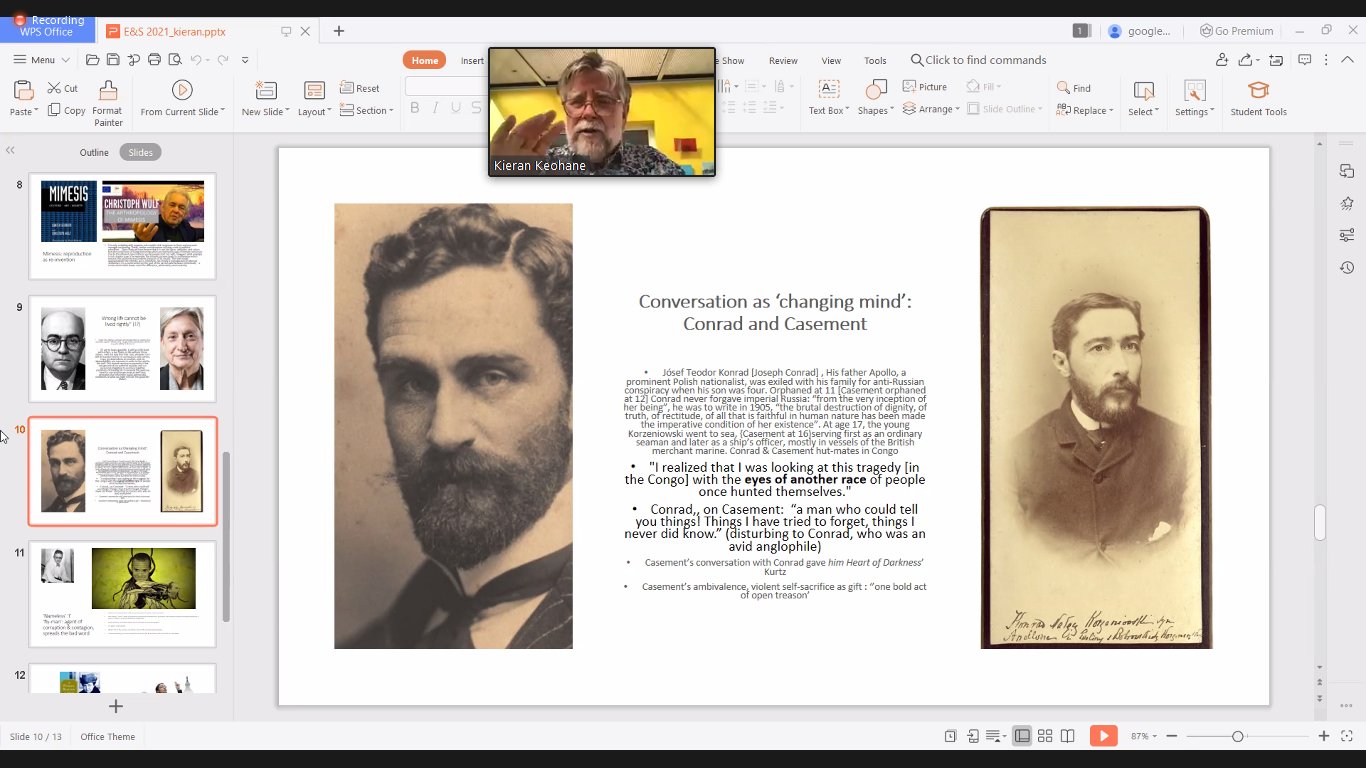
Task: Add a slide with the plus below thumbnails
Action: (x=116, y=706)
